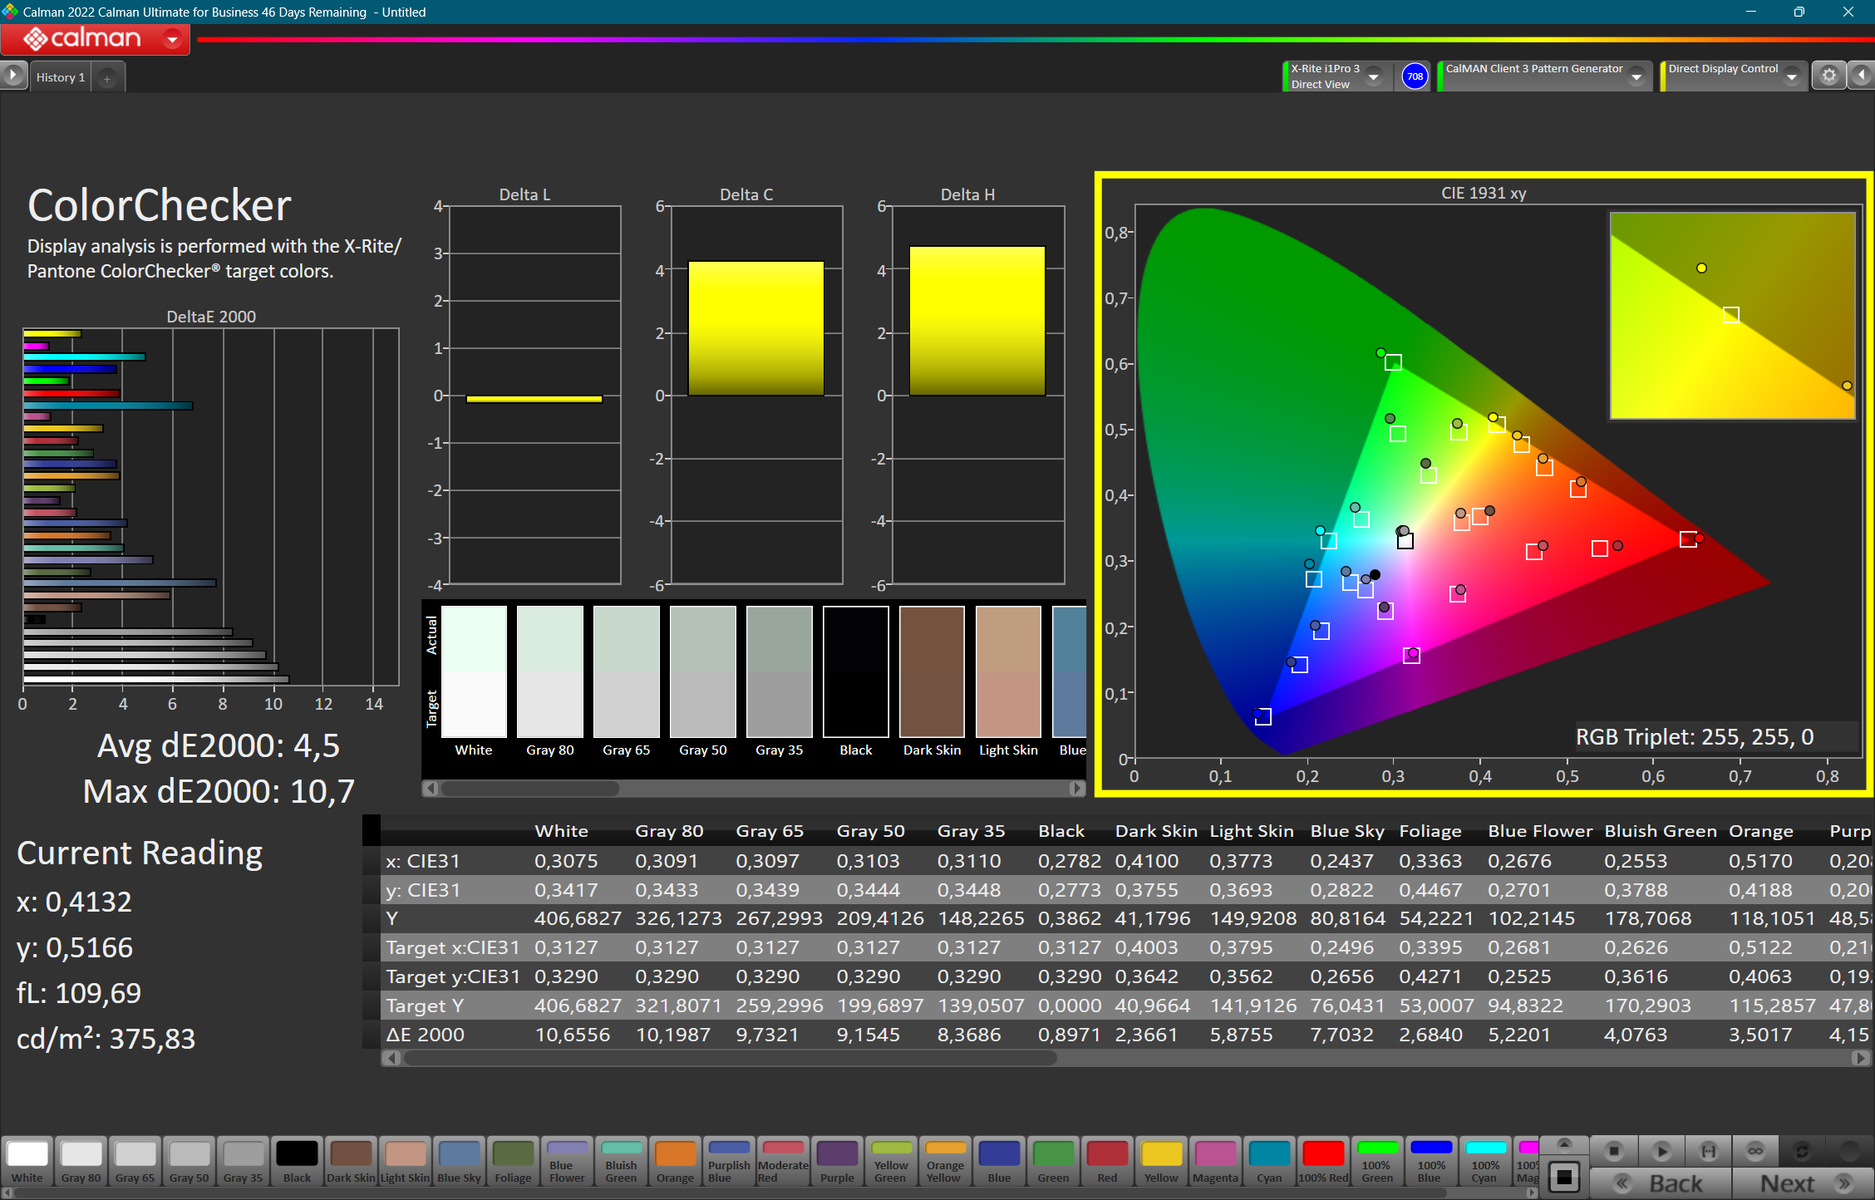This screenshot has width=1875, height=1200.
Task: Expand the Direct Display Control dropdown
Action: click(x=1791, y=77)
